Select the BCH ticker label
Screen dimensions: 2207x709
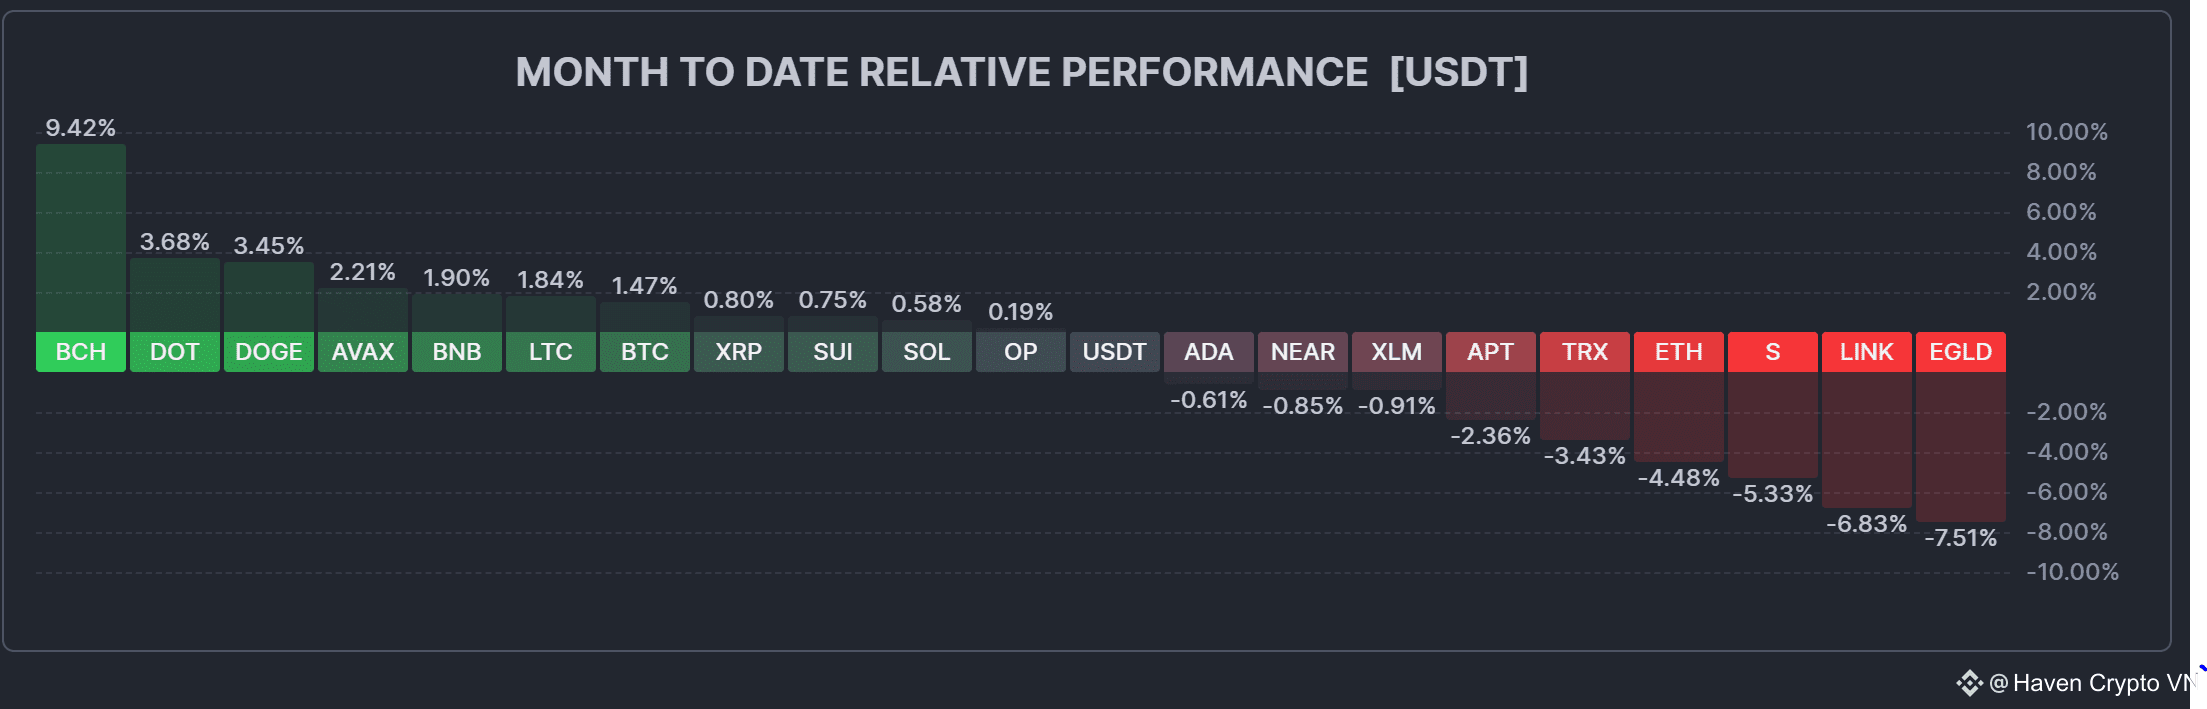81,352
